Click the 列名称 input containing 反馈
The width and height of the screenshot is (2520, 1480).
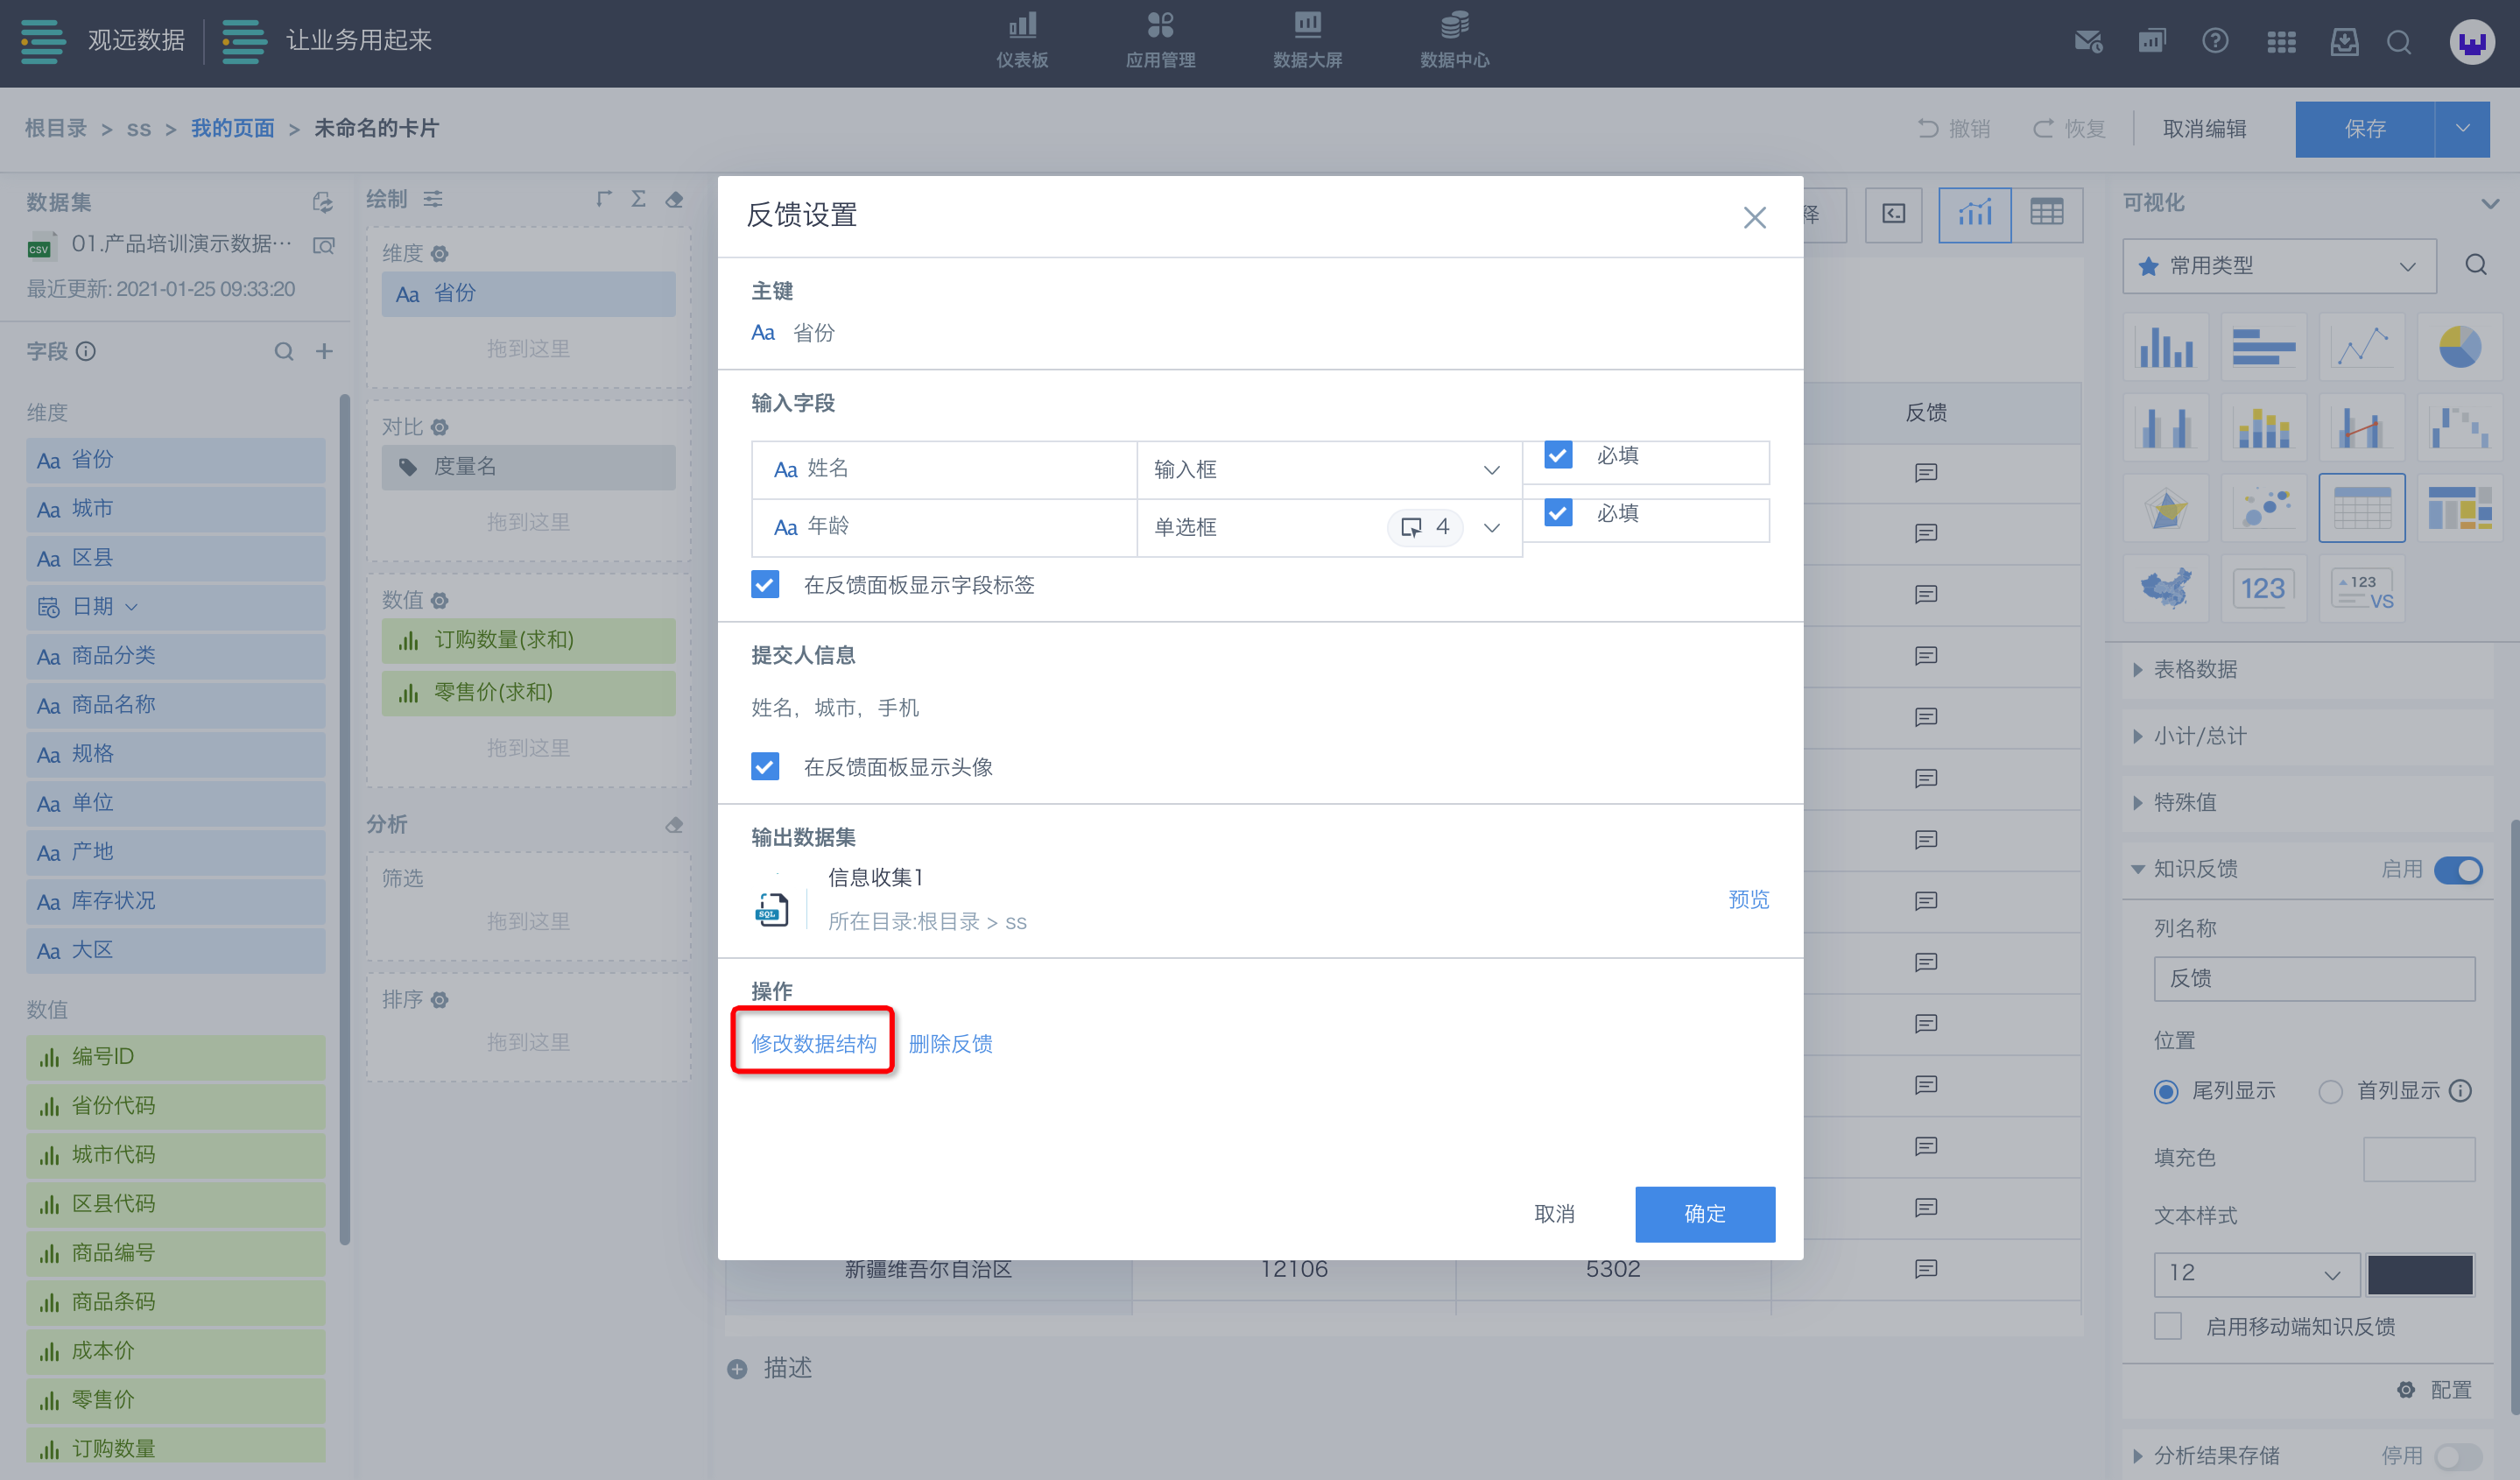[x=2313, y=978]
